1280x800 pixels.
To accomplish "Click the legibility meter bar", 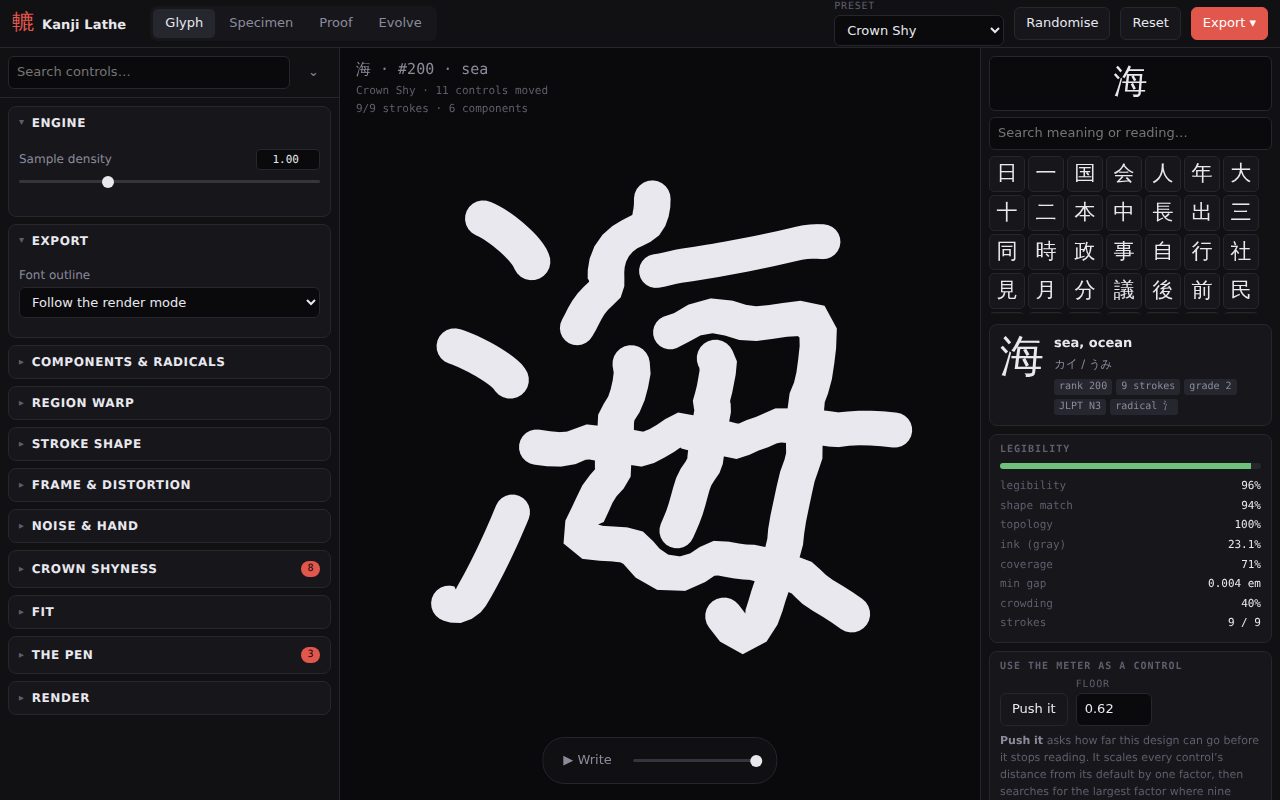I will pos(1130,466).
